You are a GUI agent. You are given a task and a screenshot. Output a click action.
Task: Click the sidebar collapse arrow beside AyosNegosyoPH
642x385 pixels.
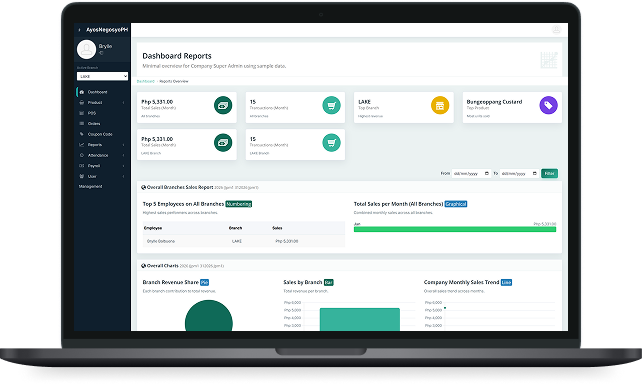[x=79, y=30]
